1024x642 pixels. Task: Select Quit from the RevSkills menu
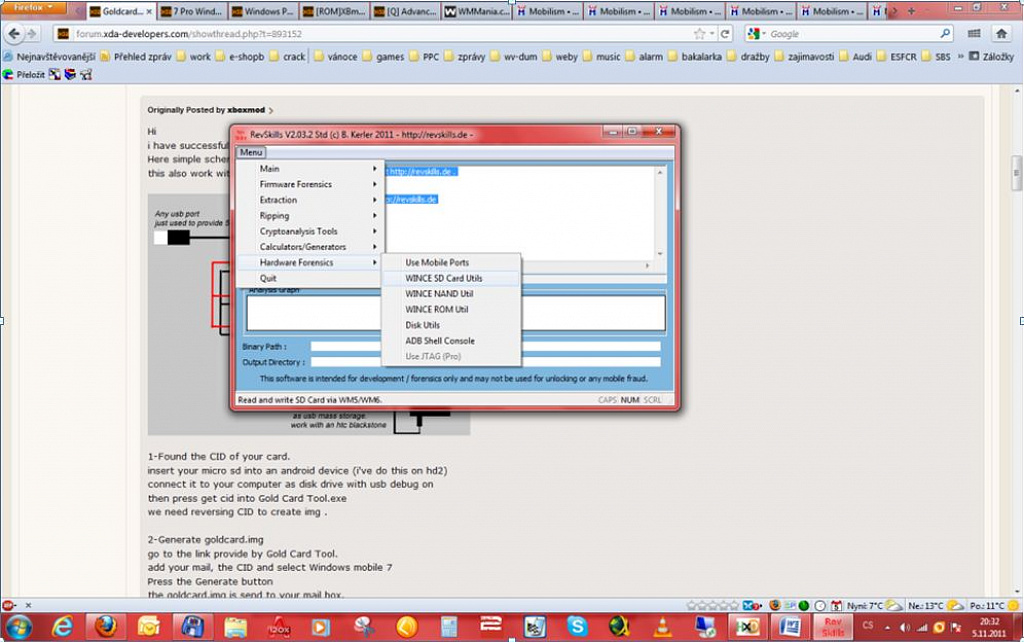pyautogui.click(x=308, y=278)
